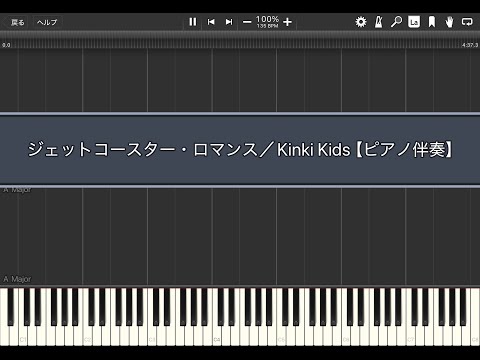Toggle the metronome icon
The height and width of the screenshot is (360, 480).
point(379,22)
